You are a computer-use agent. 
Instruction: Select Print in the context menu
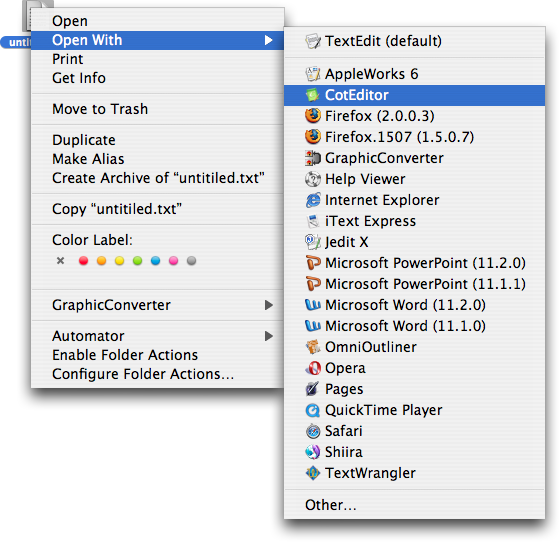click(157, 59)
